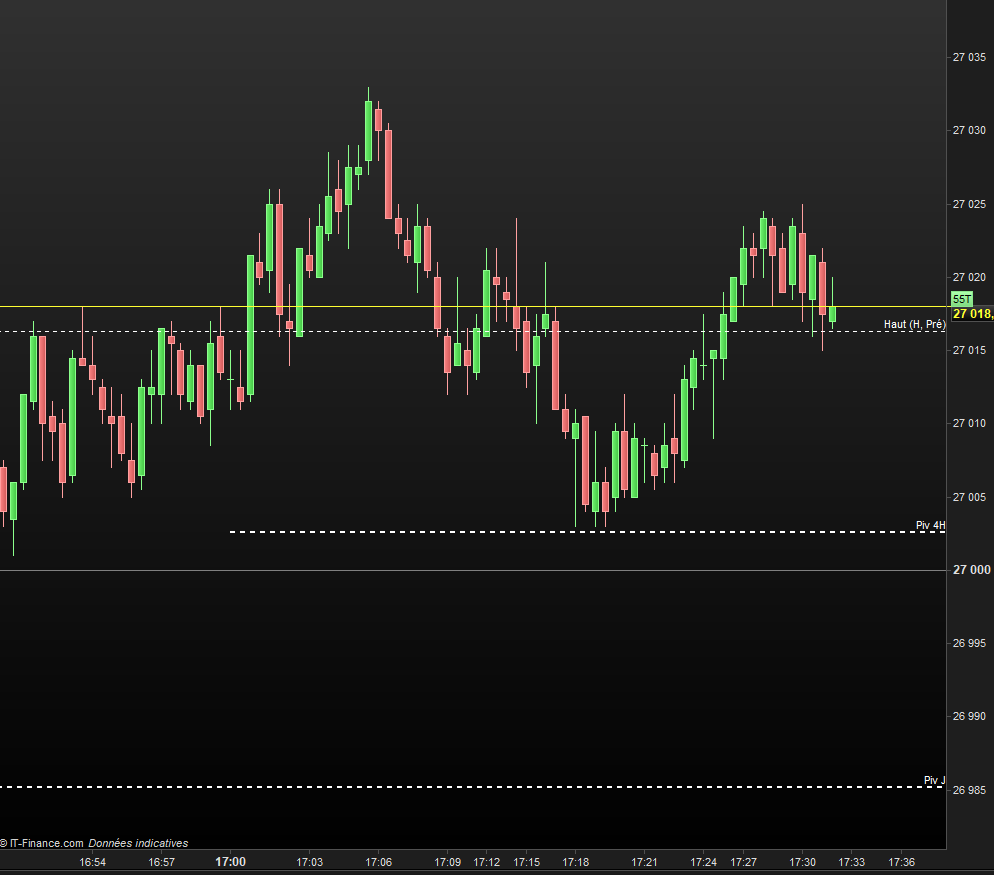The width and height of the screenshot is (994, 875).
Task: Select the Piv 4H pivot label
Action: pos(930,525)
